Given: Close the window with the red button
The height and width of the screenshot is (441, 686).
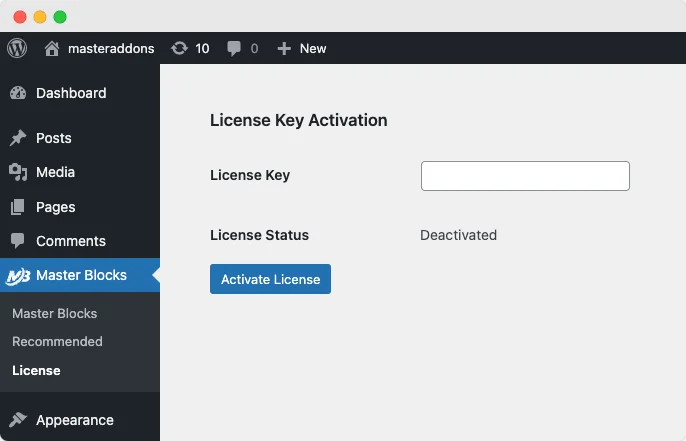Looking at the screenshot, I should click(x=20, y=17).
